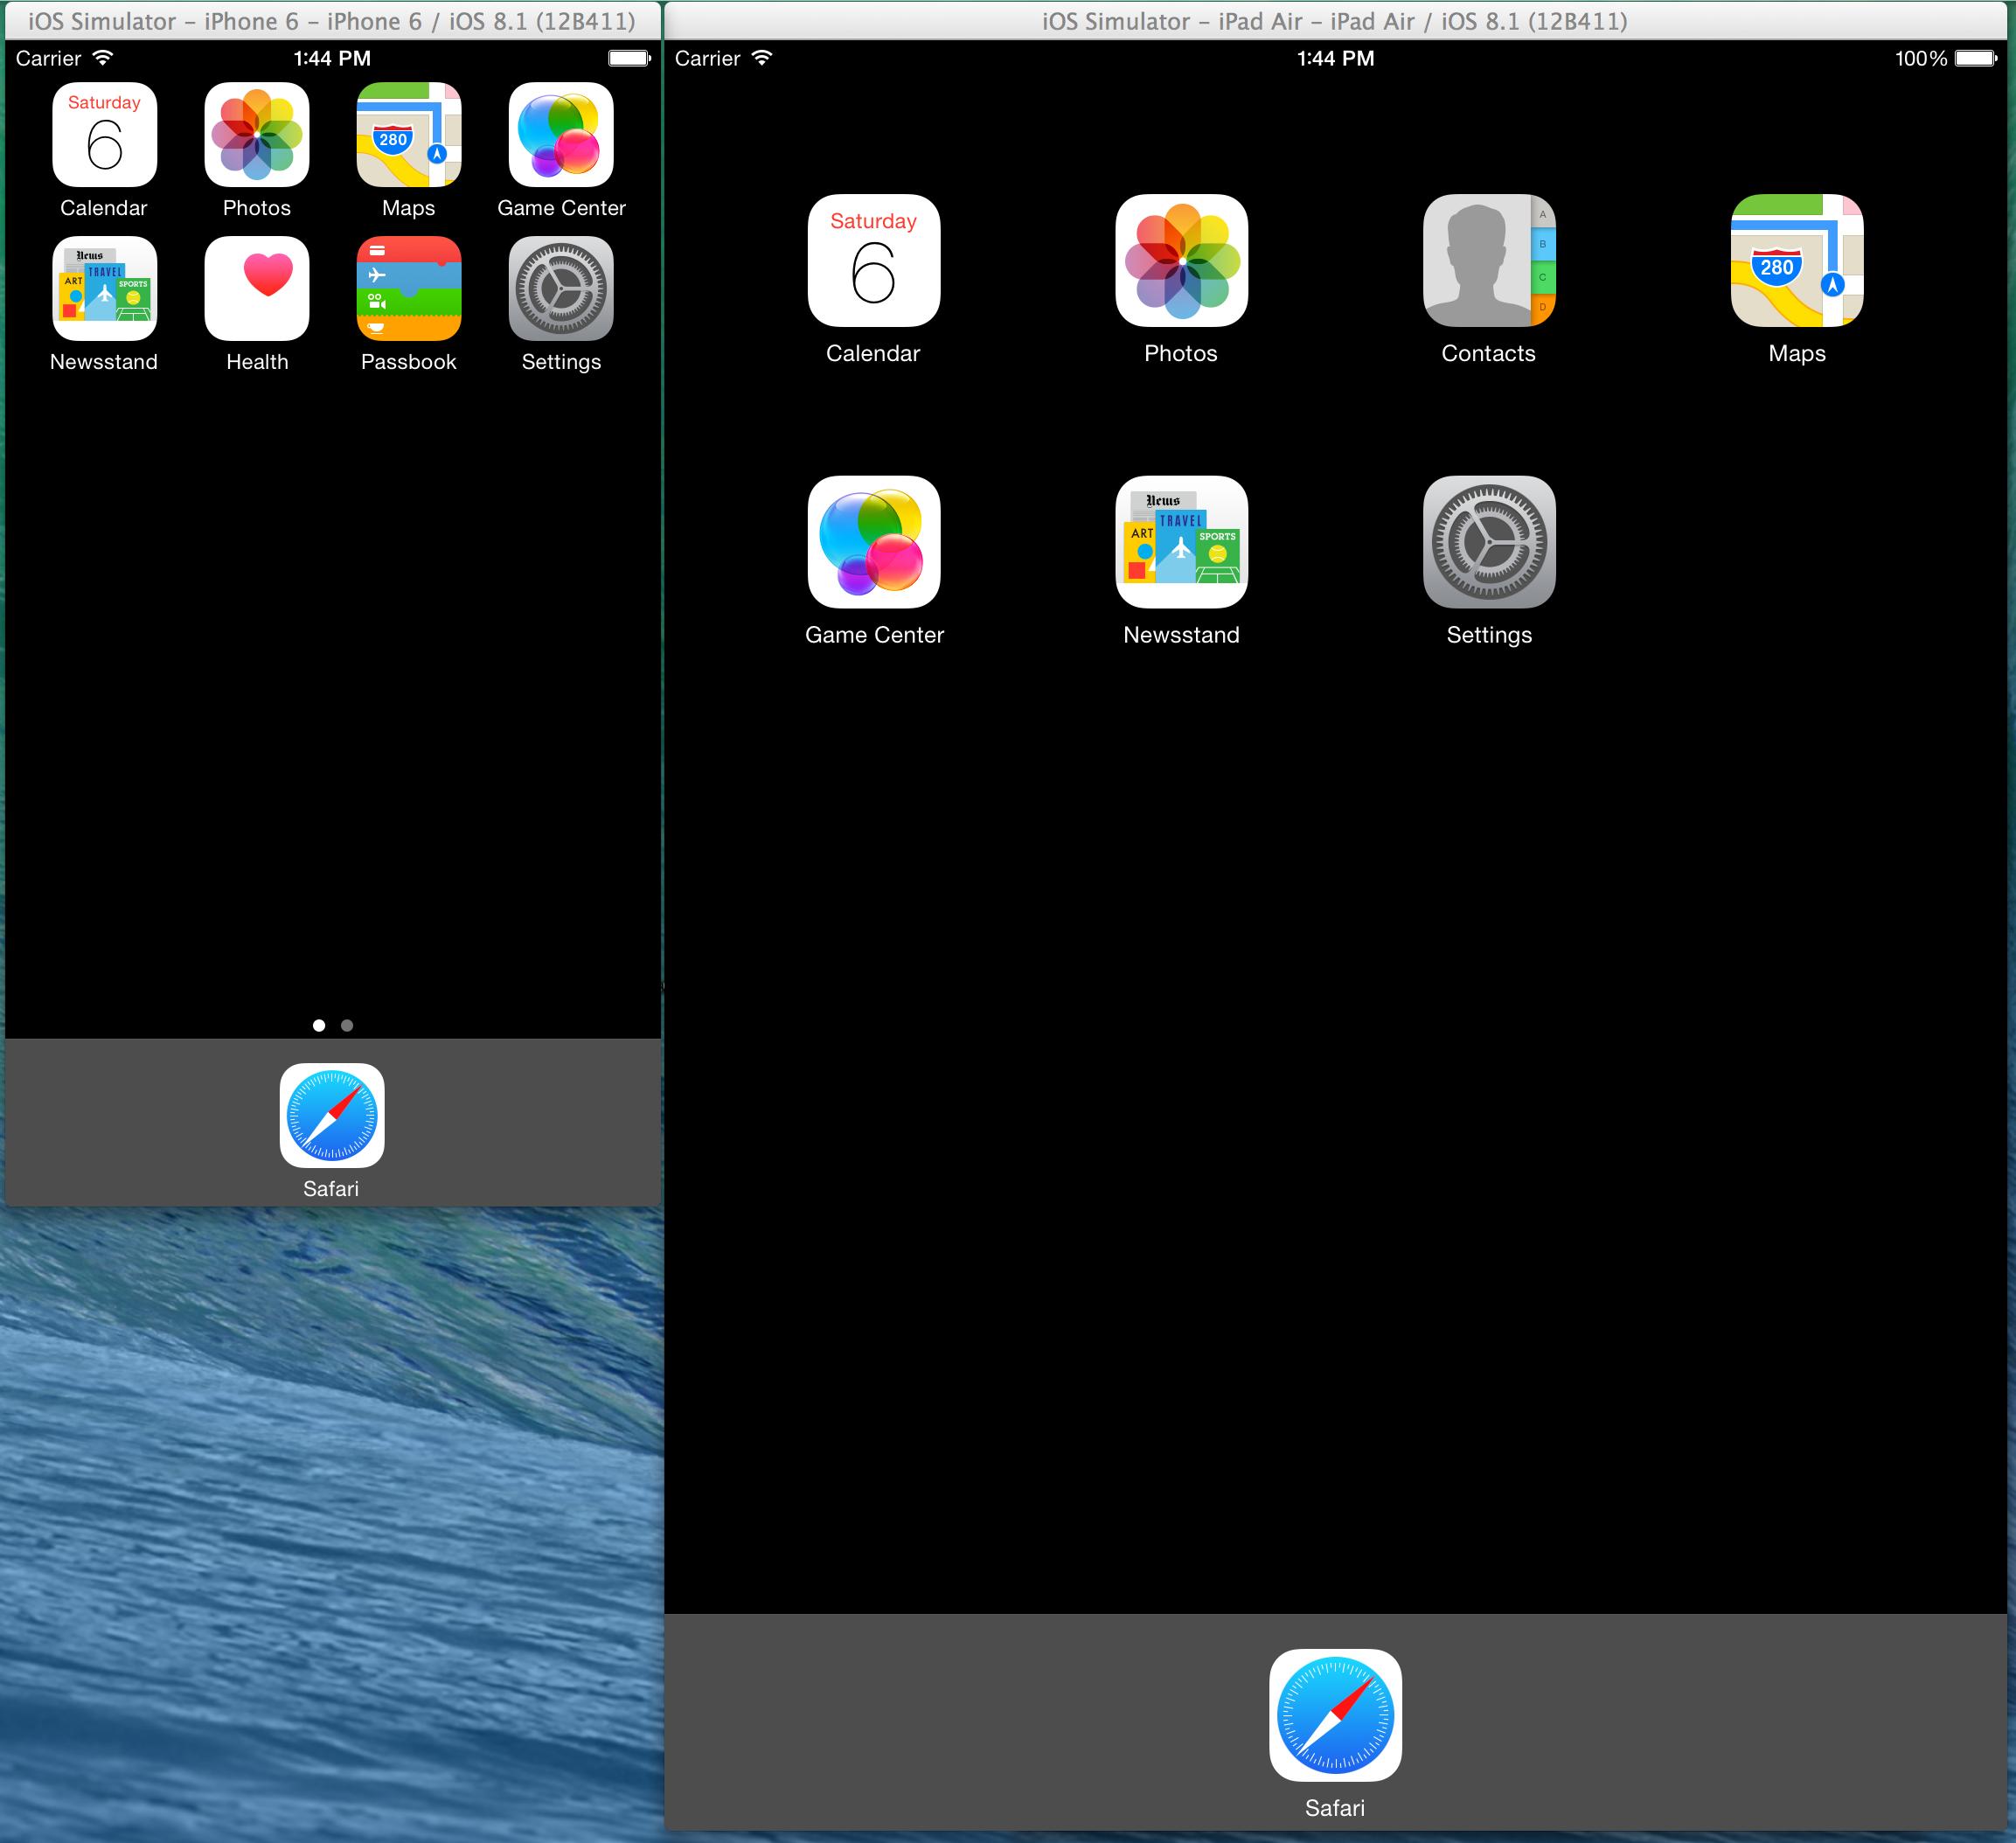The height and width of the screenshot is (1843, 2016).
Task: Tap the Wi-Fi indicator on iPhone 6 status bar
Action: pyautogui.click(x=102, y=58)
